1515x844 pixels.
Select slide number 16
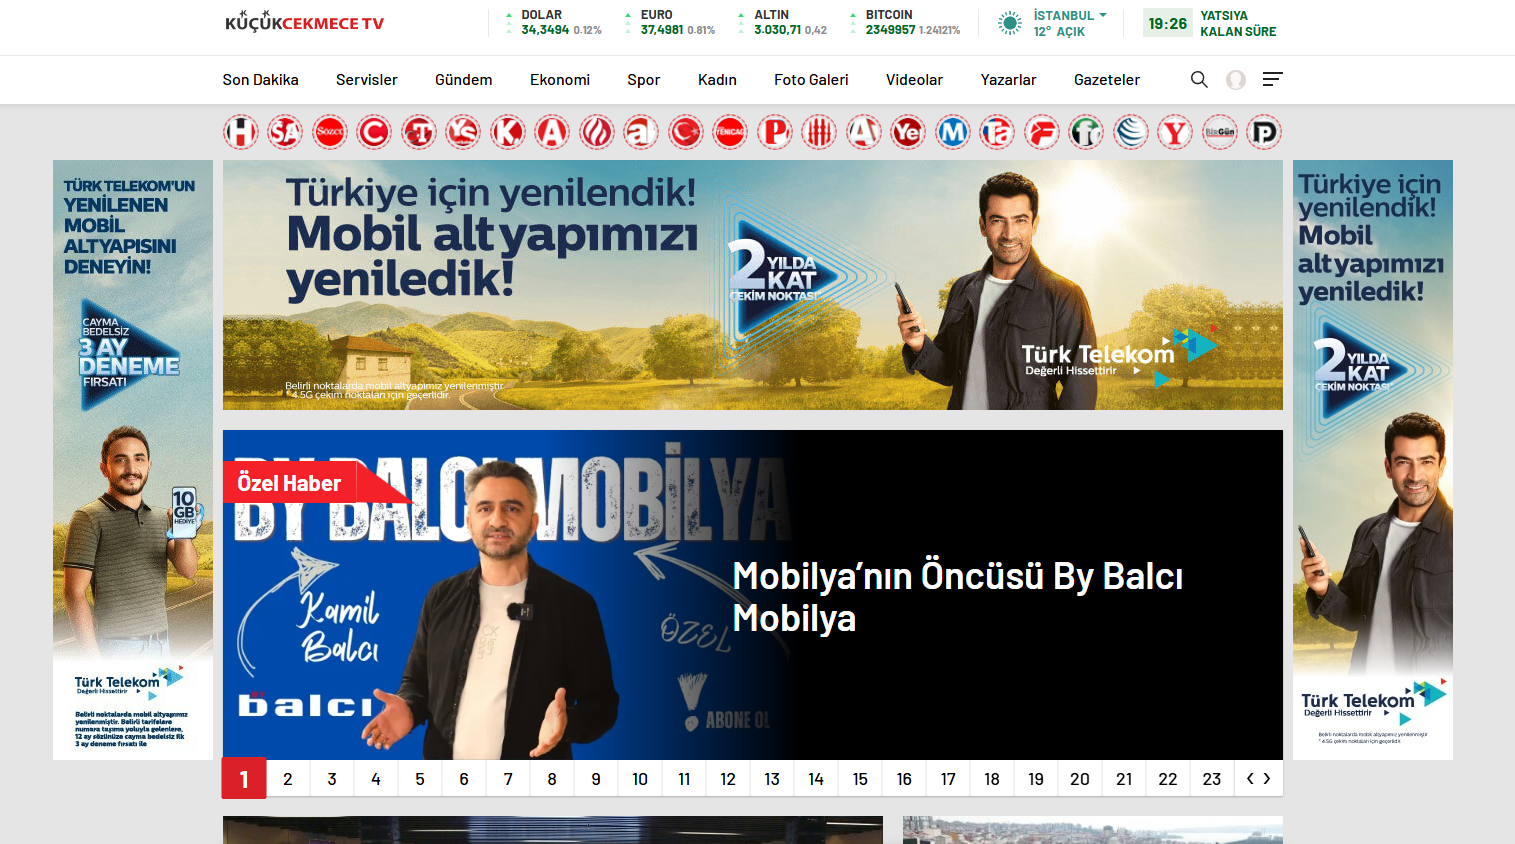[x=904, y=779]
